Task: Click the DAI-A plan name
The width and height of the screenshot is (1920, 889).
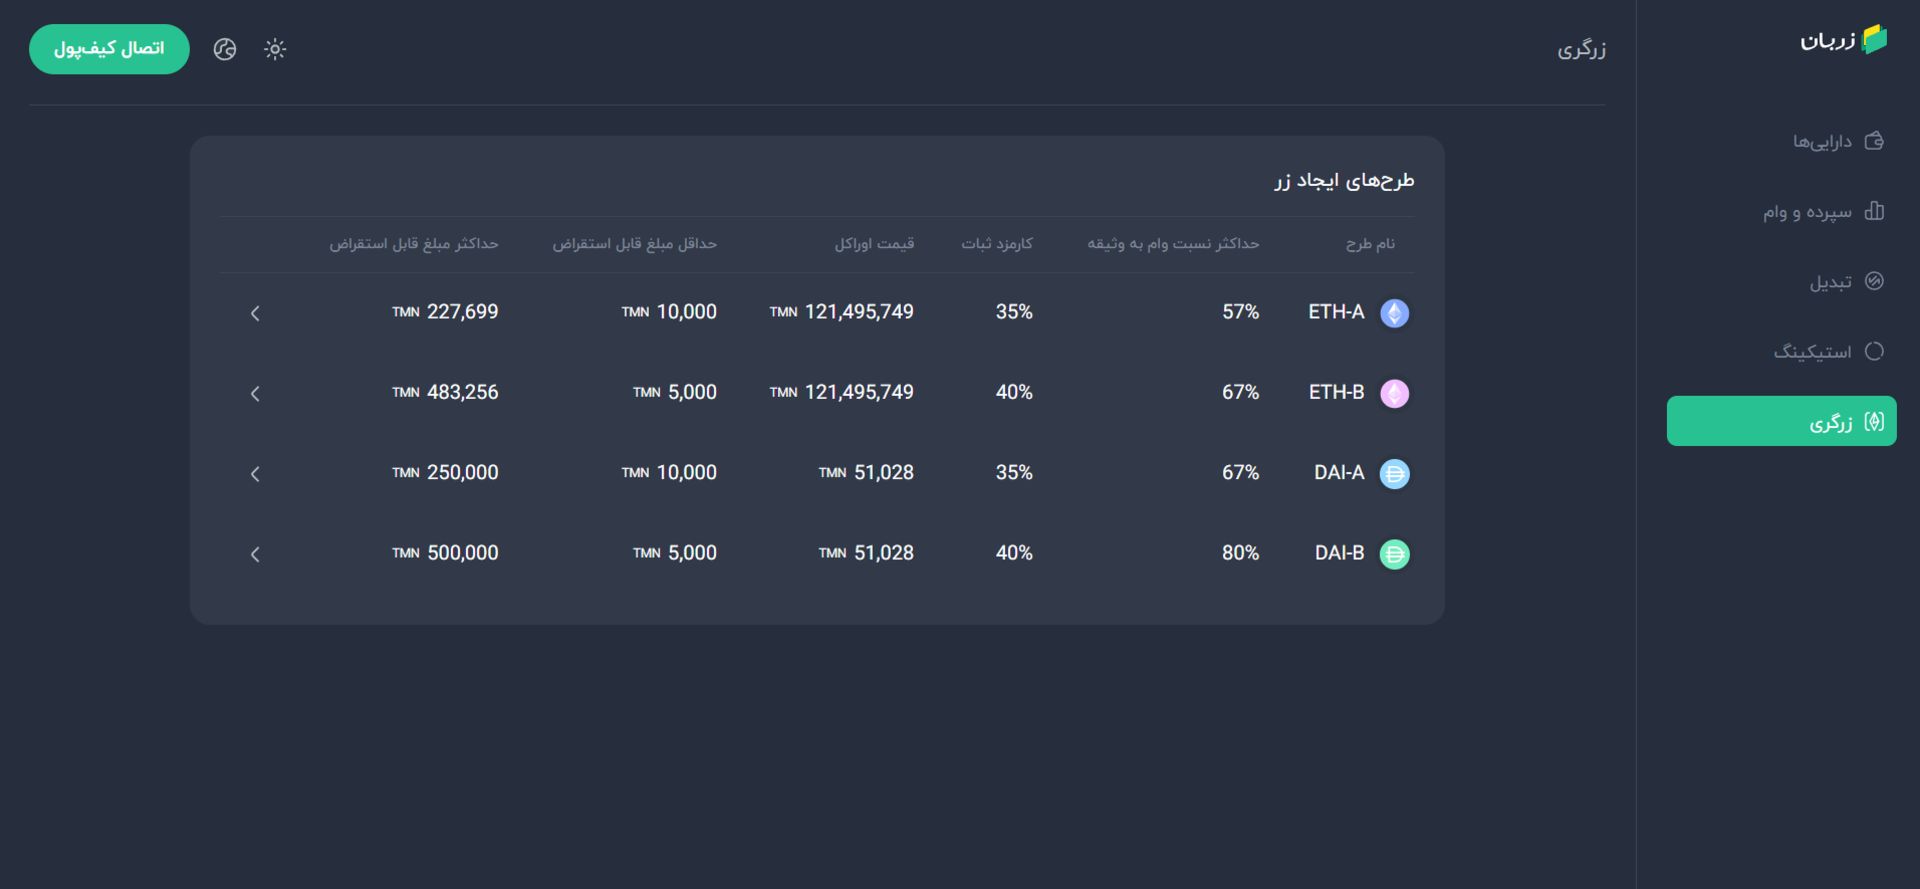Action: pyautogui.click(x=1339, y=472)
